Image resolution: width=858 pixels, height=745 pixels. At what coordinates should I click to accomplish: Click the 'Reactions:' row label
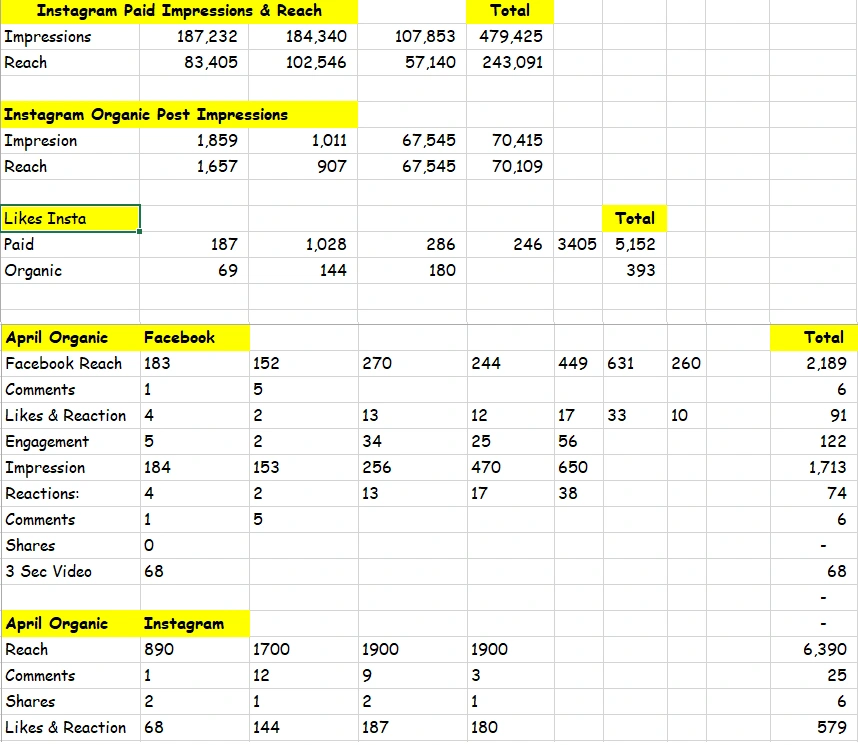(x=71, y=493)
